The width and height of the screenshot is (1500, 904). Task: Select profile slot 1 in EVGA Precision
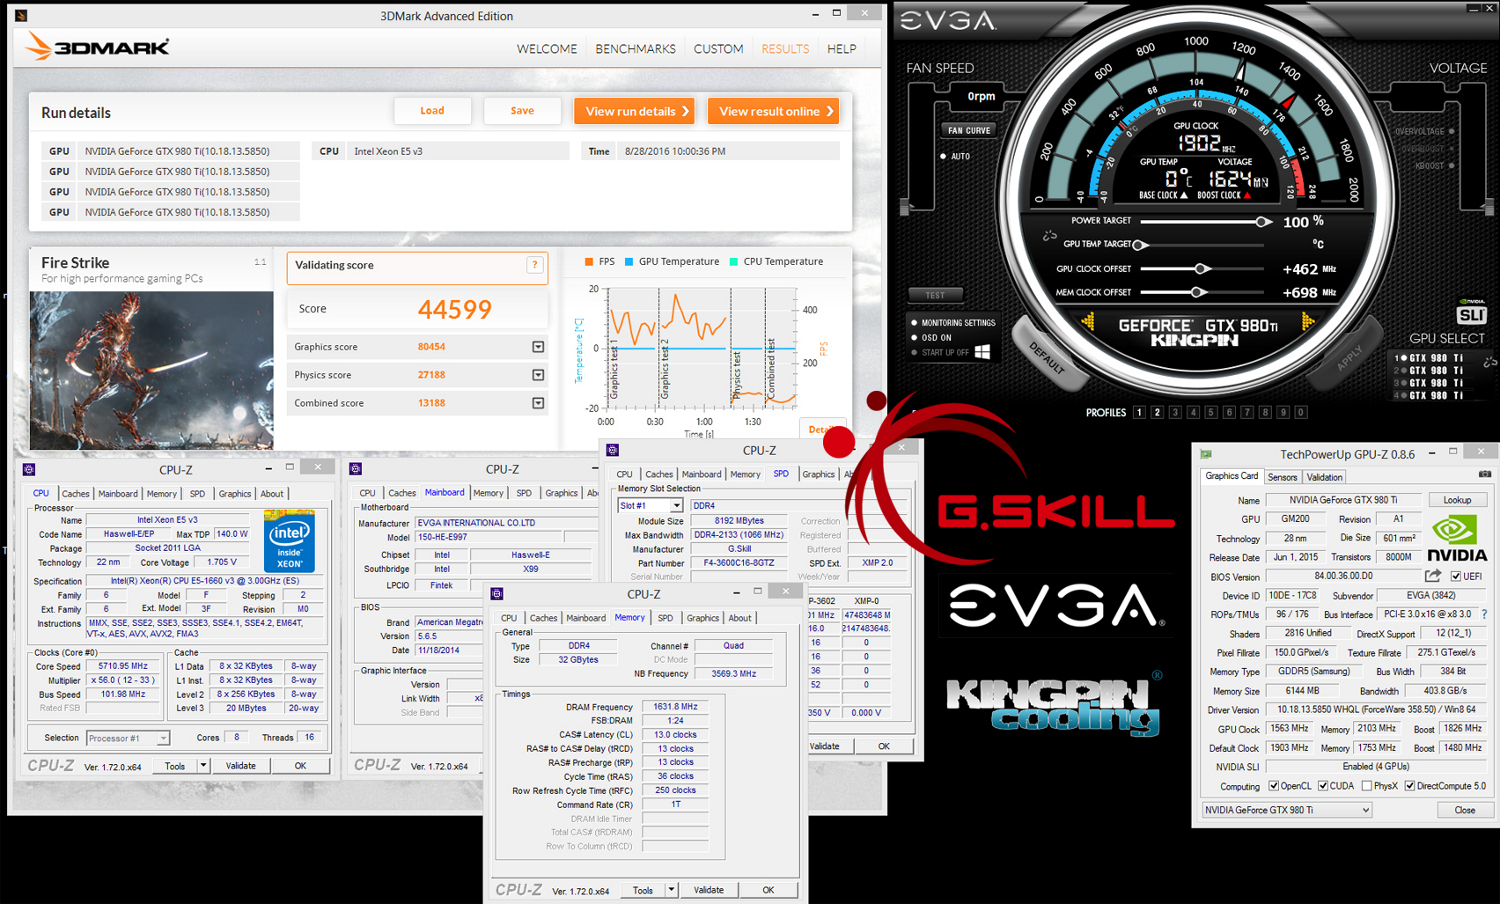point(1139,412)
